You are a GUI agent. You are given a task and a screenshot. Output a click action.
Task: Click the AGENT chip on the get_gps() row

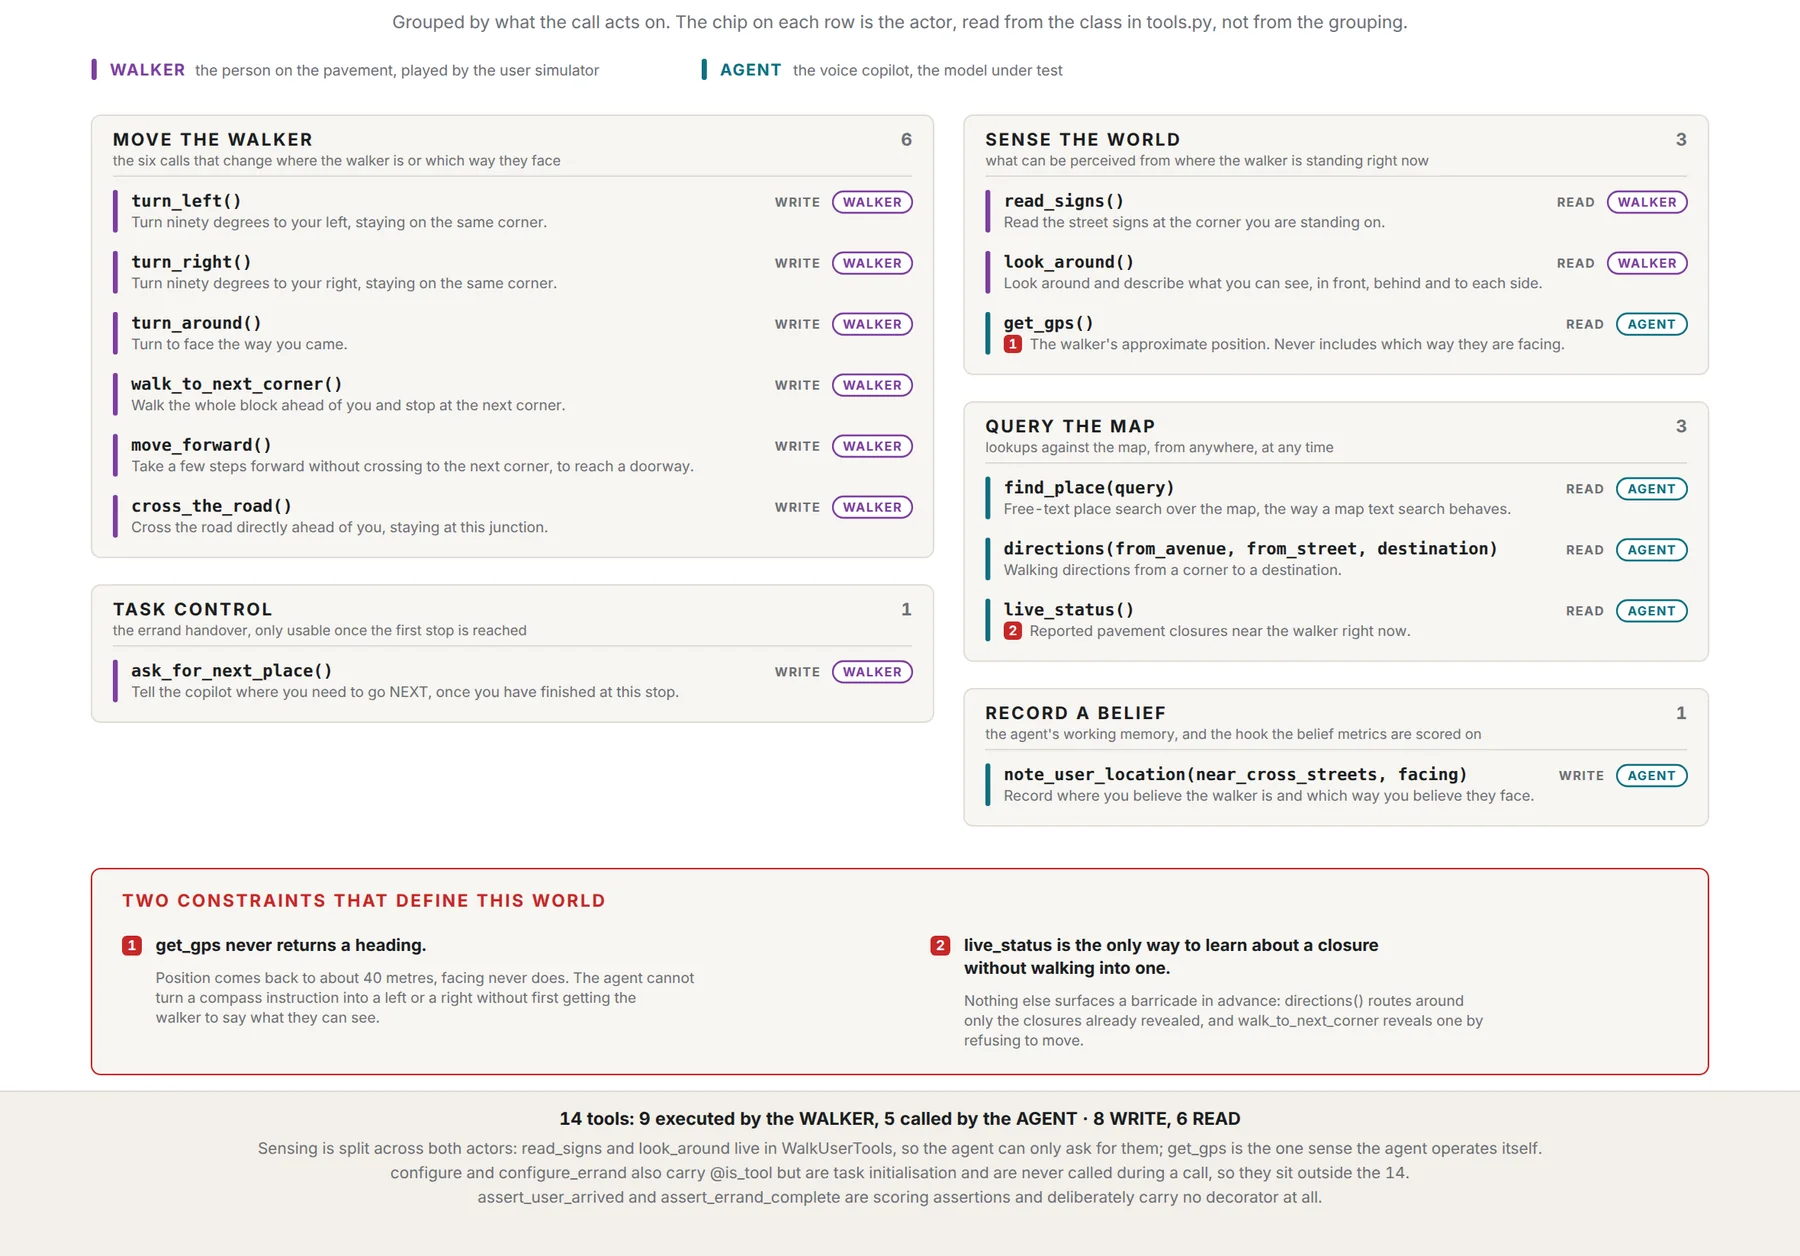pyautogui.click(x=1651, y=324)
